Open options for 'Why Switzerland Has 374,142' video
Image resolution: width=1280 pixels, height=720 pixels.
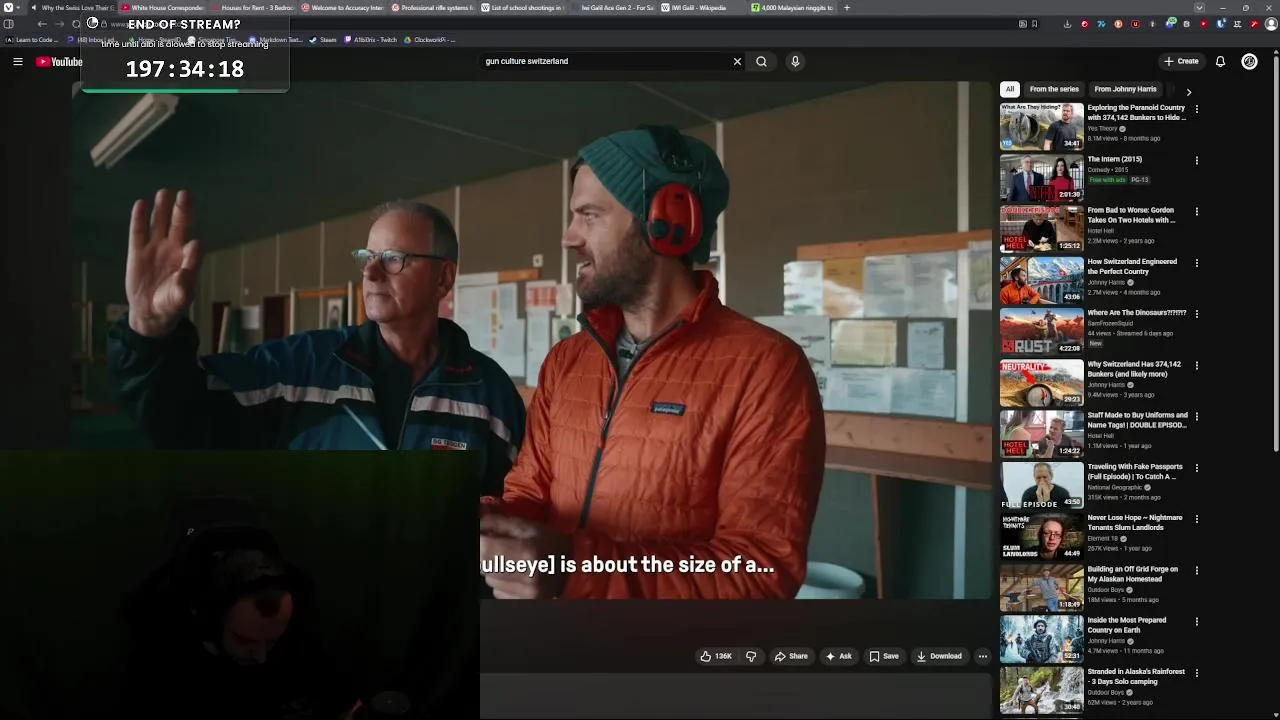(1196, 365)
